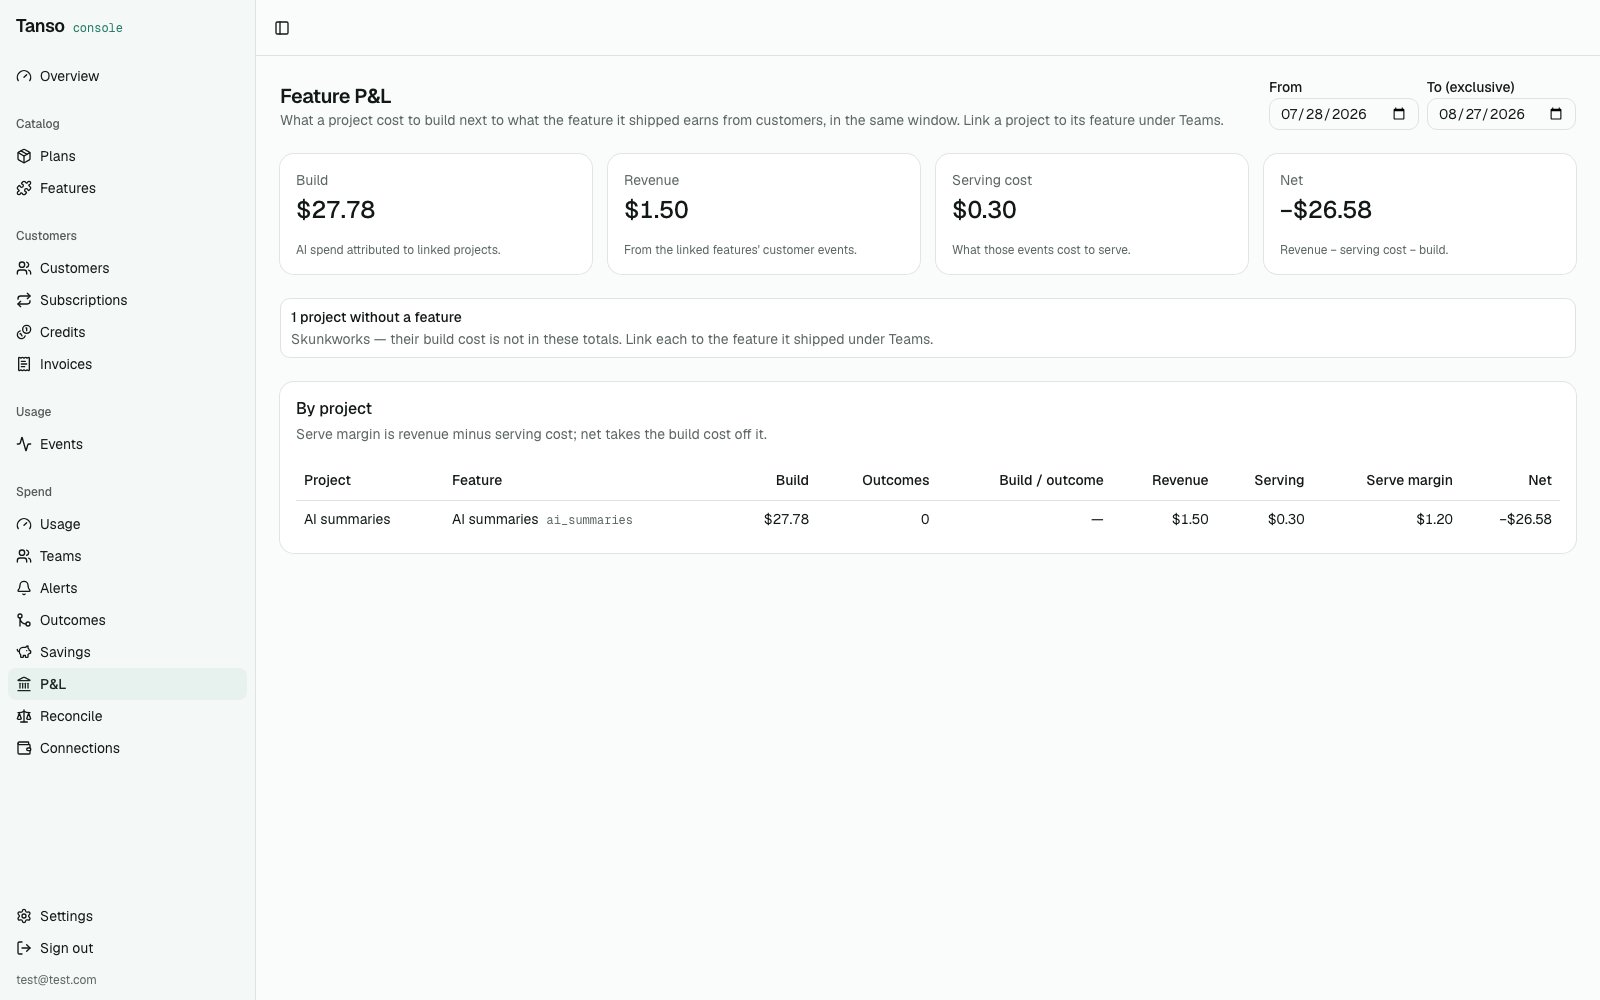Screen dimensions: 1600x1000
Task: Click the Build total $27.78 card
Action: tap(436, 214)
